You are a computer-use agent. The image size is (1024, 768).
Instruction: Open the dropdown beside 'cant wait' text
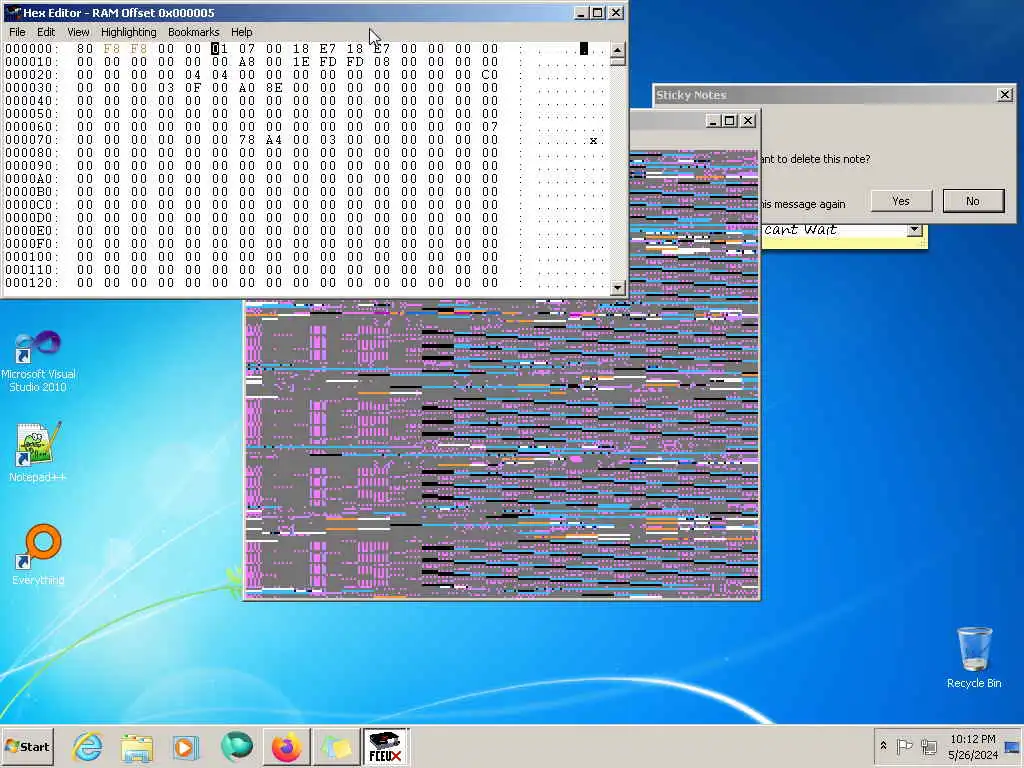(914, 229)
